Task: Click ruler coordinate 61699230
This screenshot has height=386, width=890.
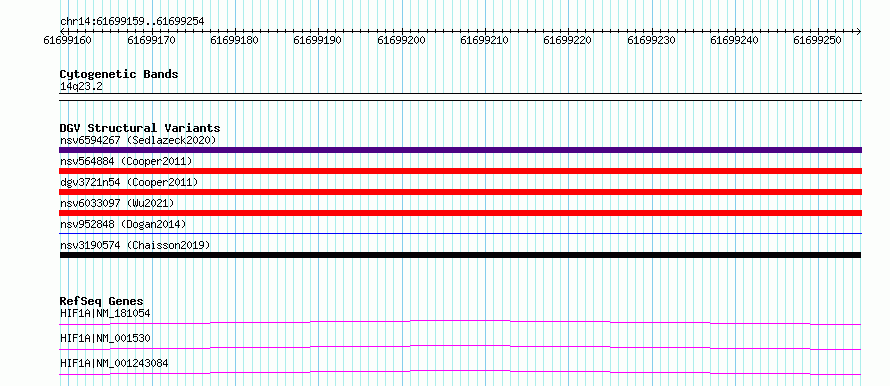Action: tap(652, 40)
